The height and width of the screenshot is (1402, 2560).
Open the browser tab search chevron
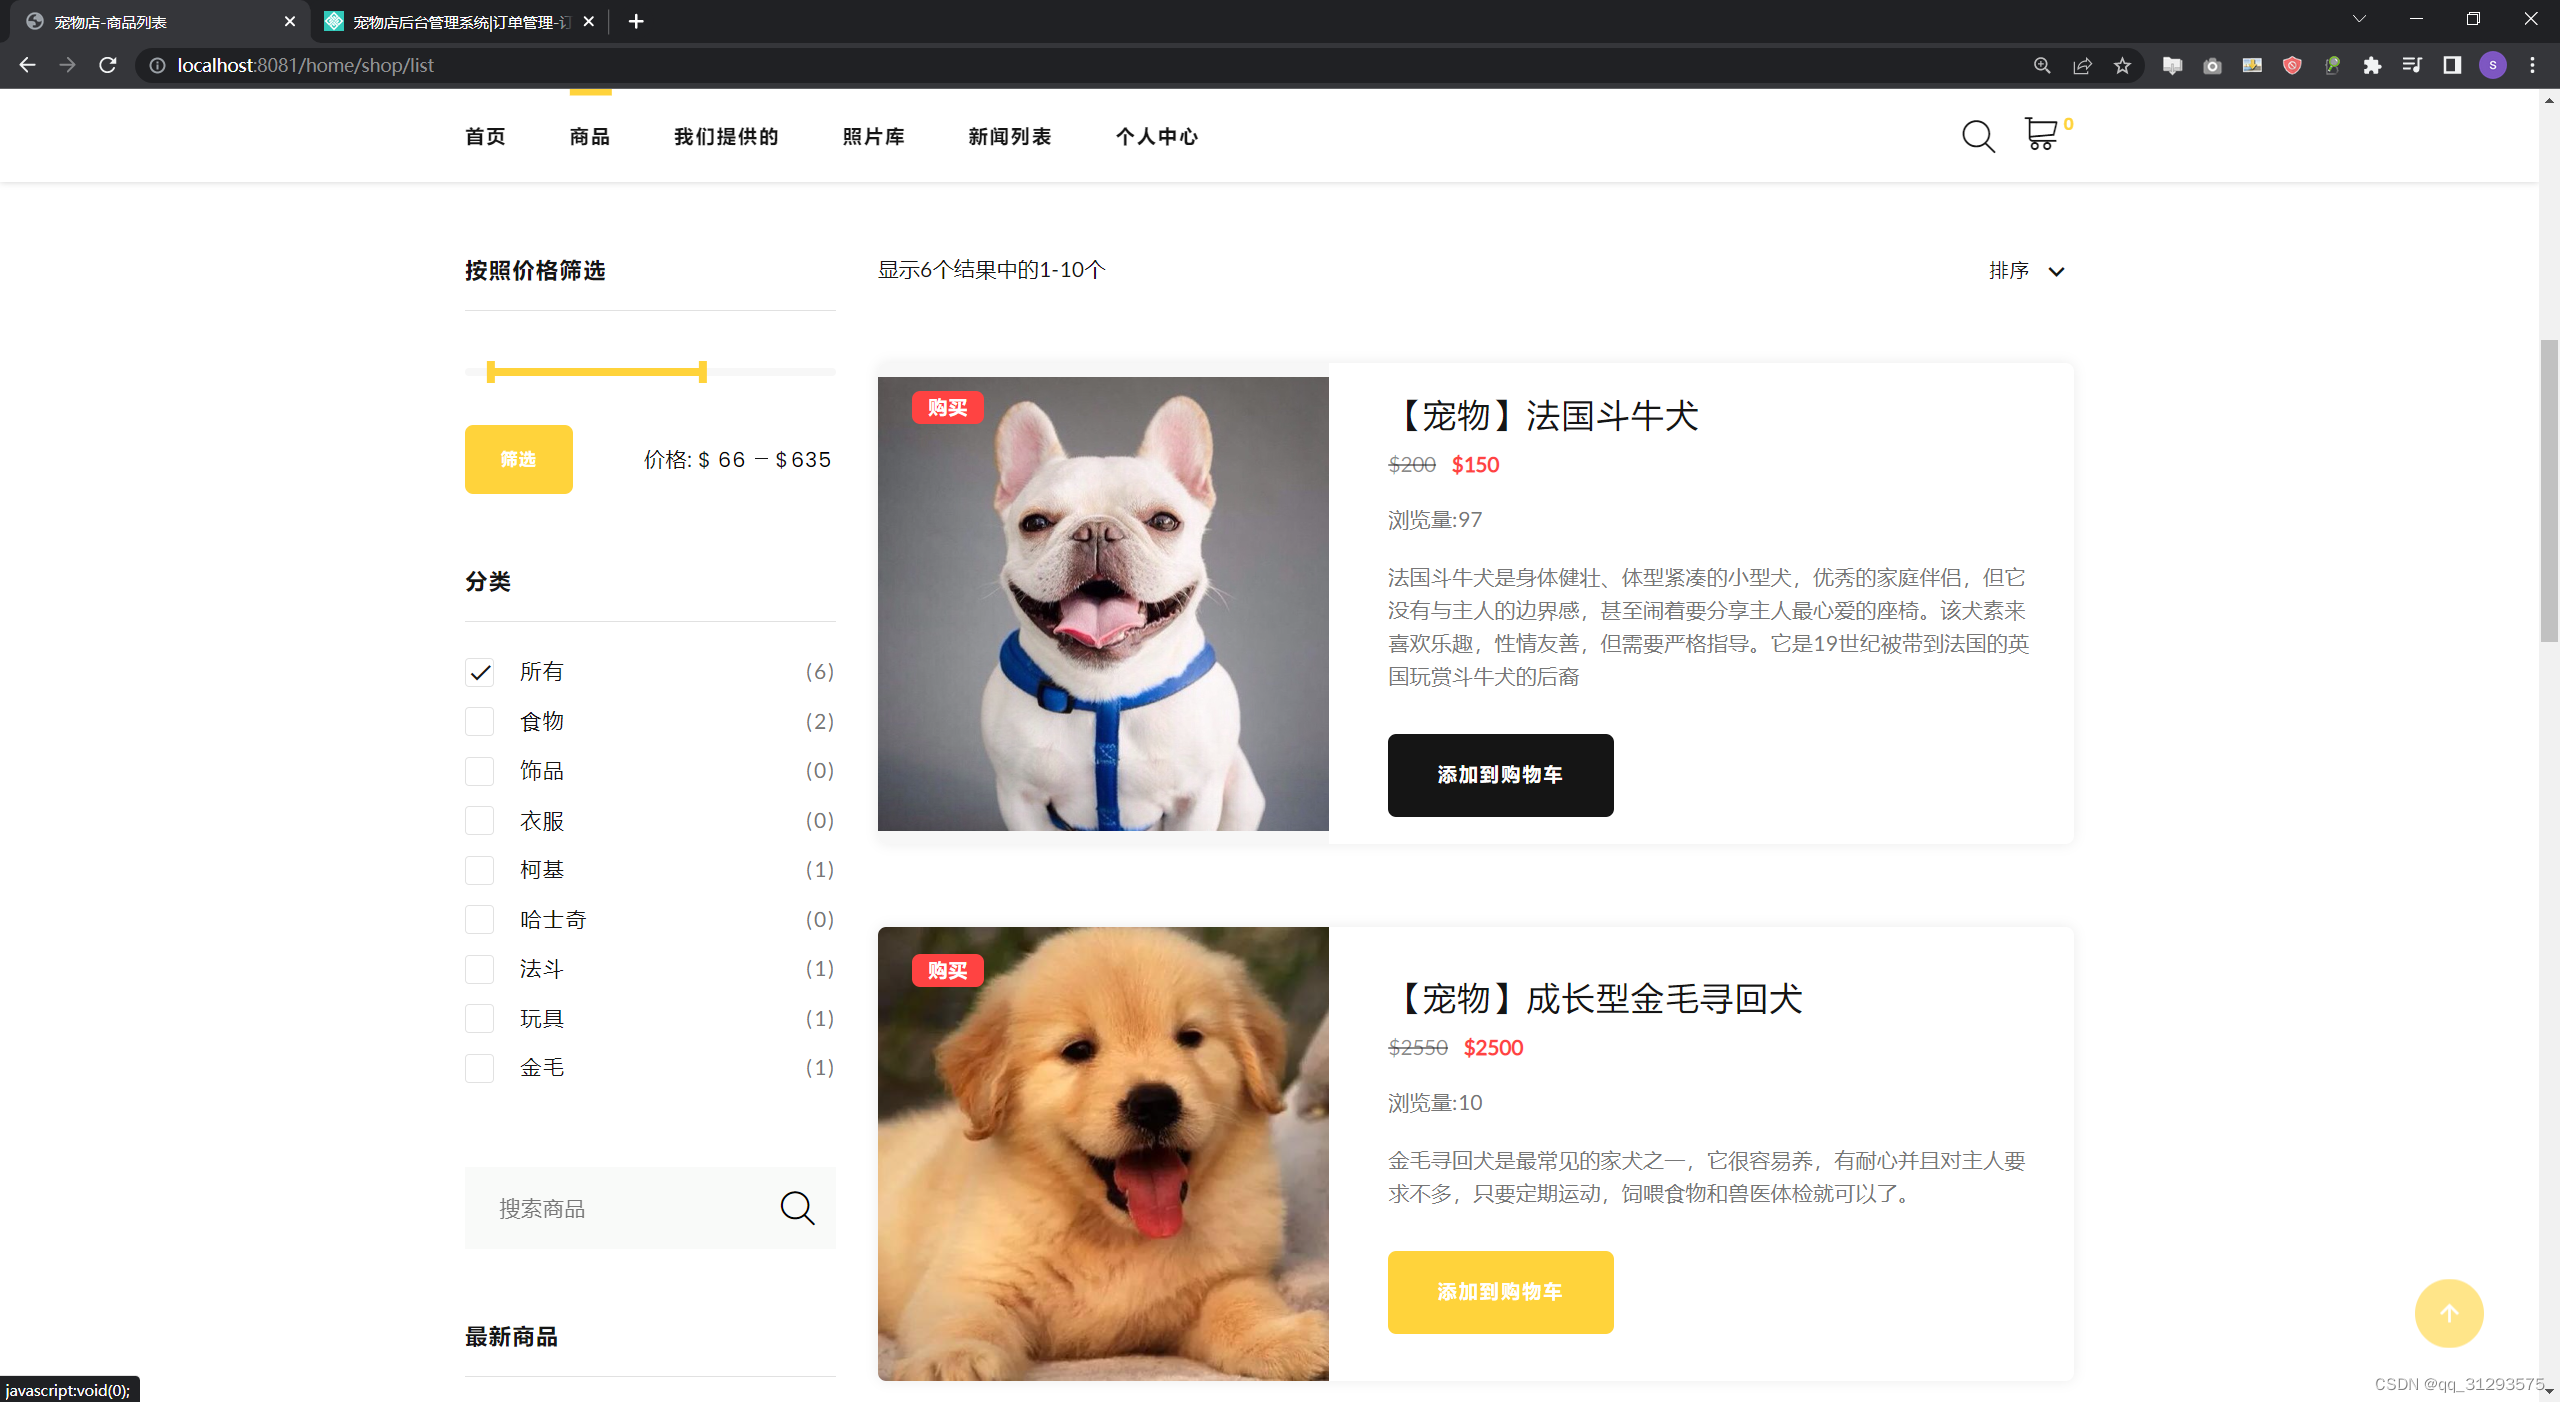point(2359,20)
